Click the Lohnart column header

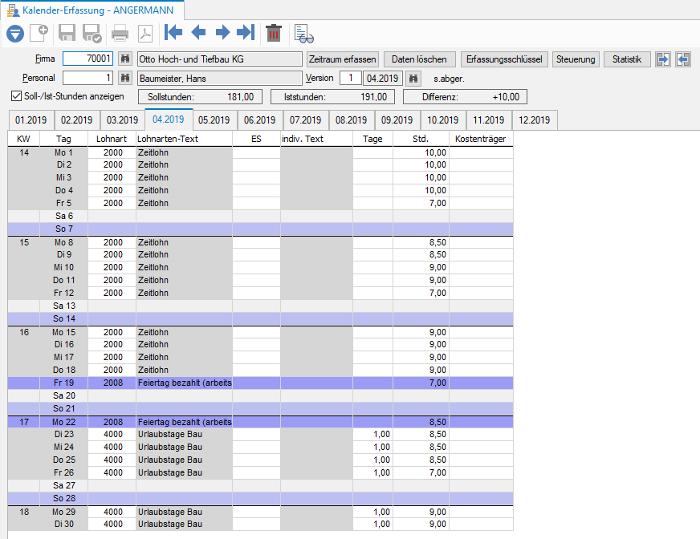[x=112, y=139]
